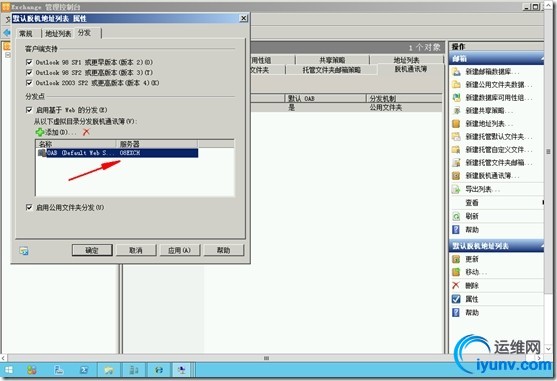
Task: Click the 新建邮箱数据库 icon in actions pane
Action: point(456,71)
